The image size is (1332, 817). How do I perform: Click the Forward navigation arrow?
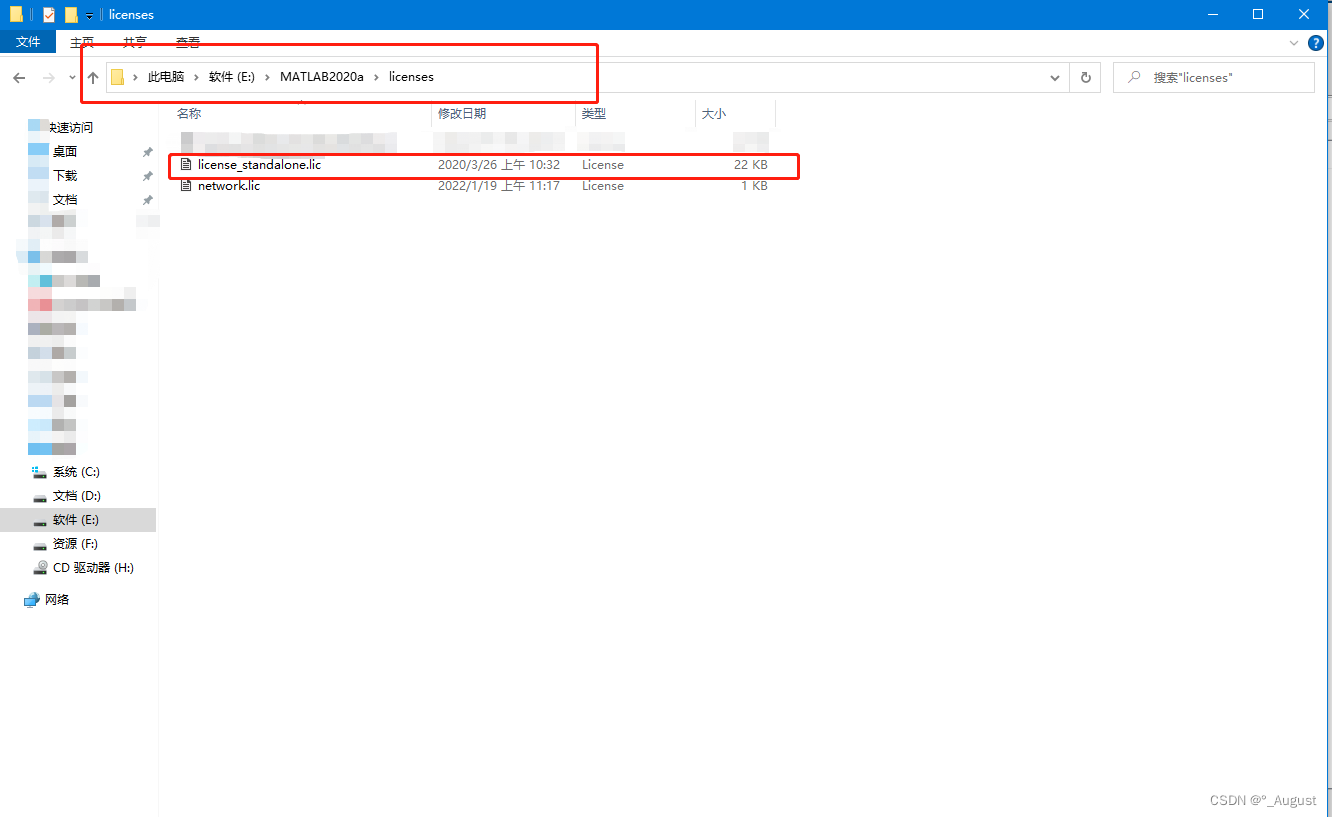coord(48,77)
